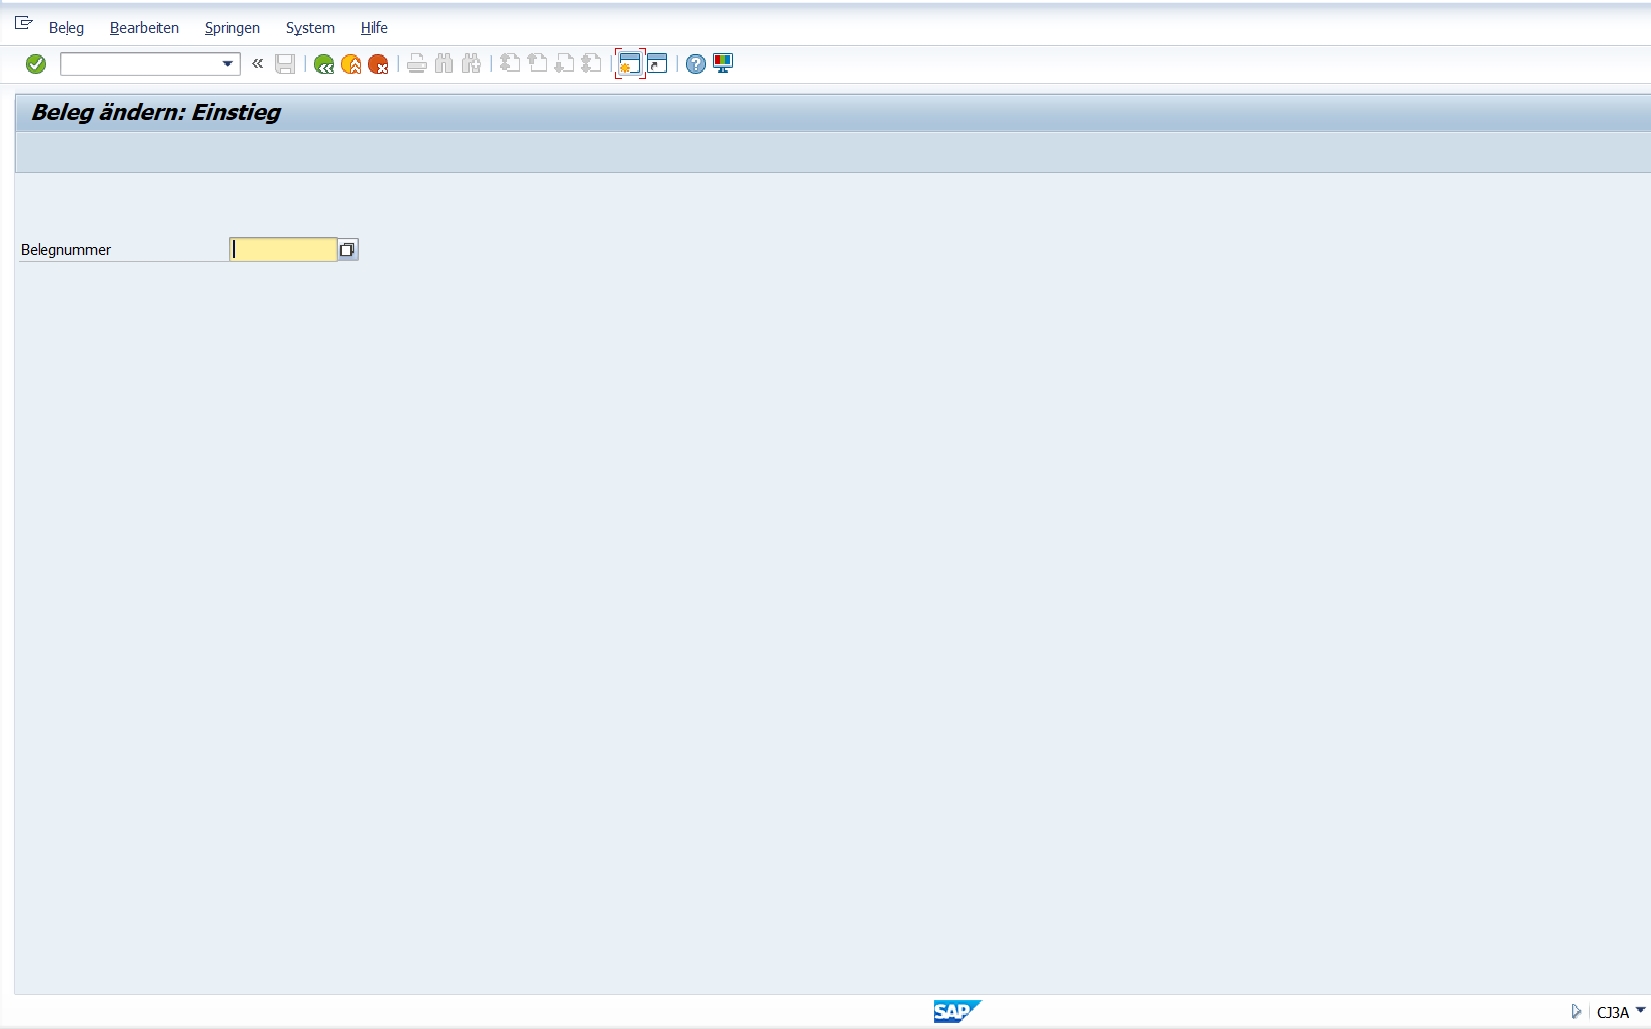The width and height of the screenshot is (1651, 1029).
Task: Open the Beleg menu
Action: 66,28
